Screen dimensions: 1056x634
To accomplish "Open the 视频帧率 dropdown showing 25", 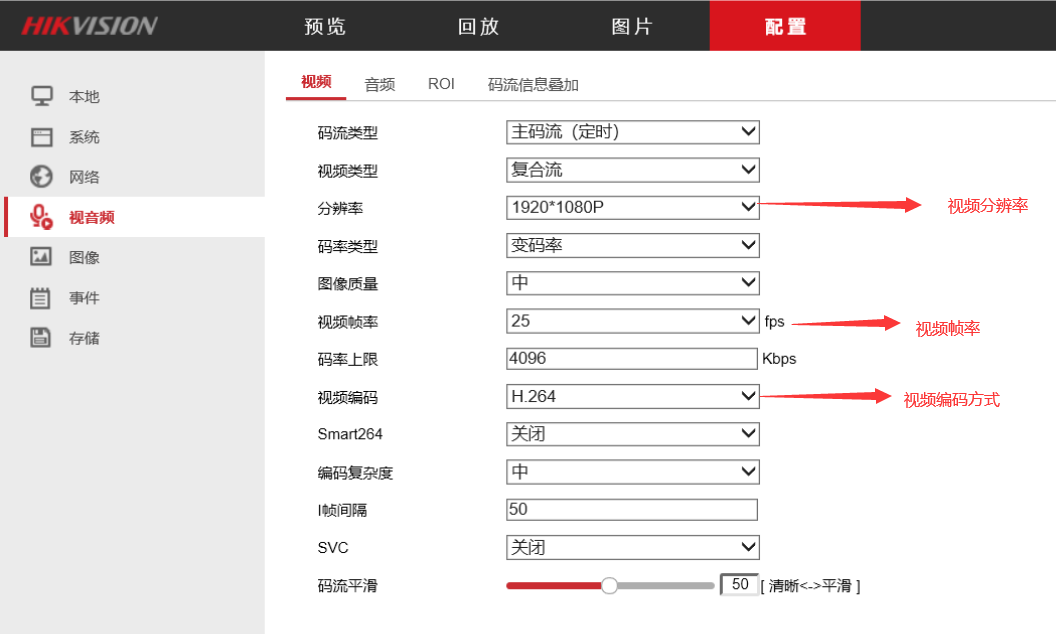I will click(632, 321).
